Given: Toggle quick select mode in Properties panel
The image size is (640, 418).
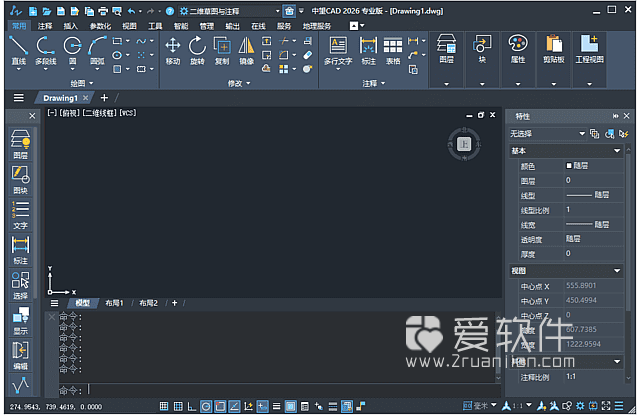Looking at the screenshot, I should pos(624,133).
